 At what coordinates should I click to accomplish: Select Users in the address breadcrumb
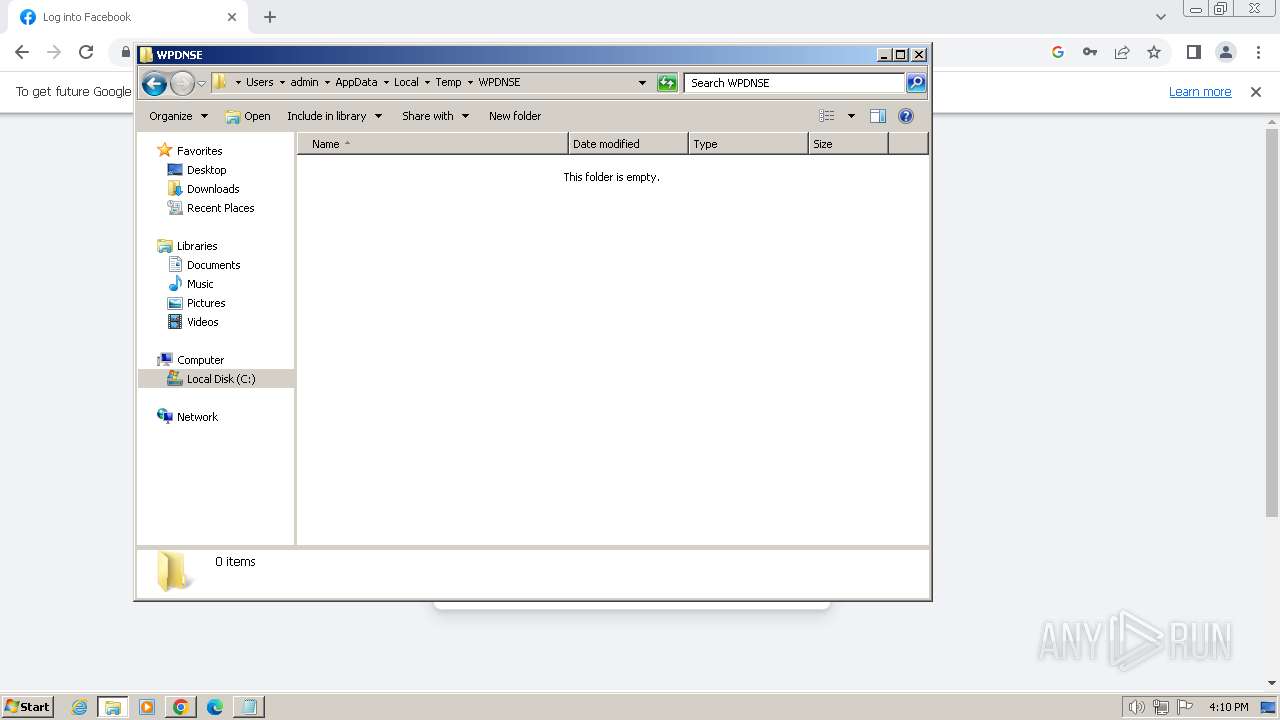pos(260,82)
